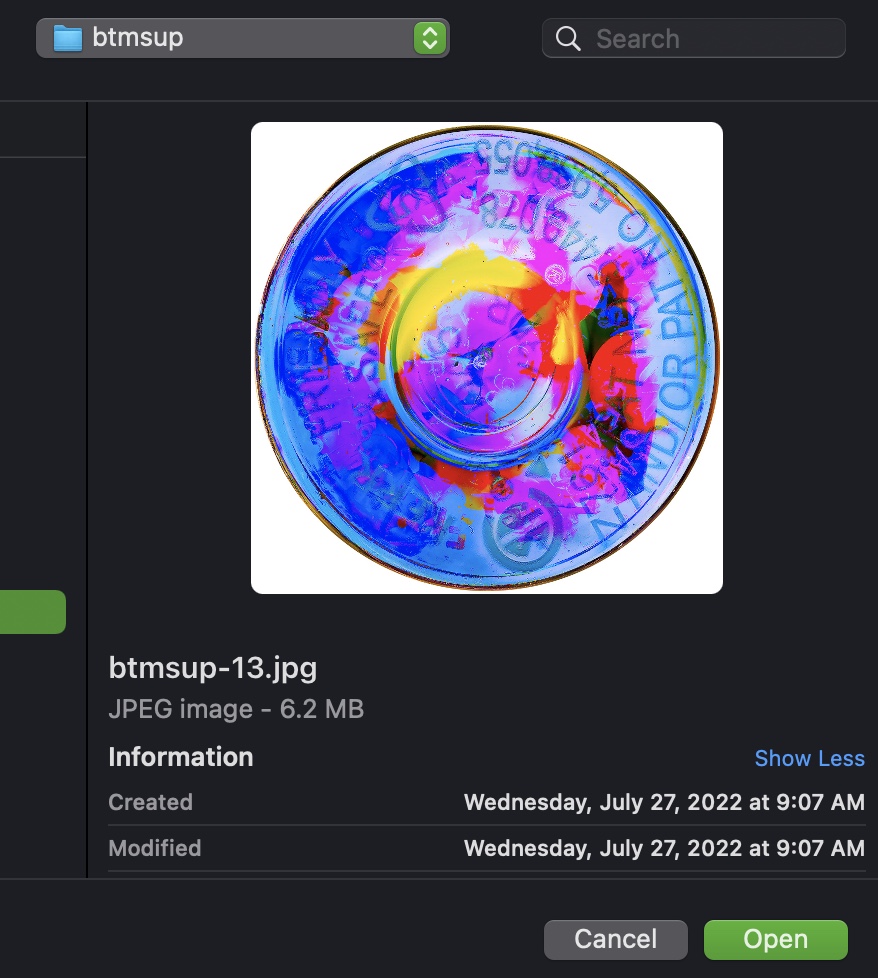
Task: Click the magnifying glass search icon
Action: 567,39
